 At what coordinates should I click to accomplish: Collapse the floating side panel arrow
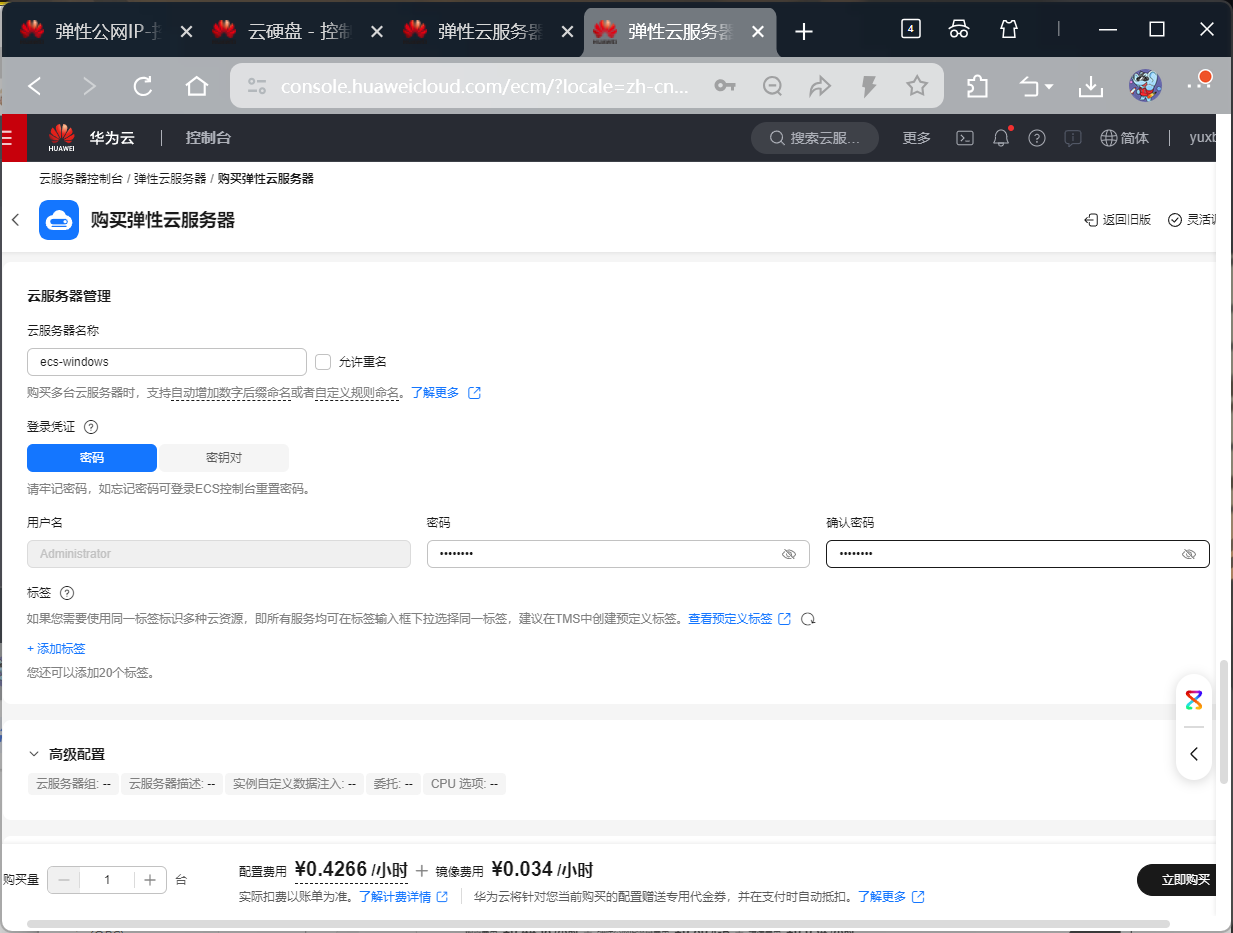[x=1194, y=754]
